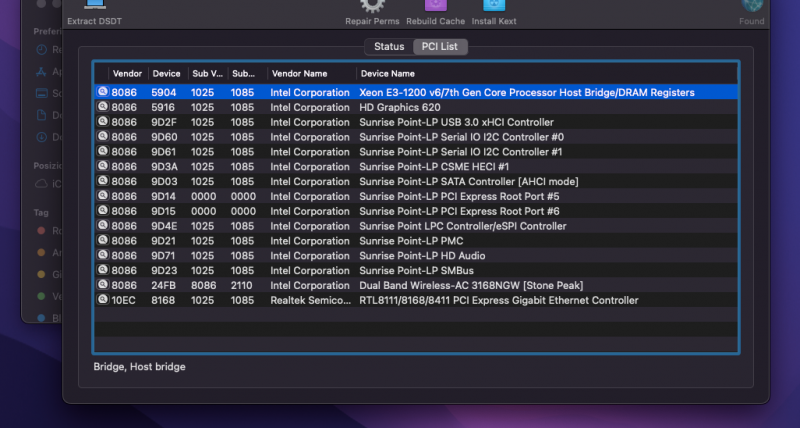Click the Bridge, Host bridge description

tap(139, 367)
